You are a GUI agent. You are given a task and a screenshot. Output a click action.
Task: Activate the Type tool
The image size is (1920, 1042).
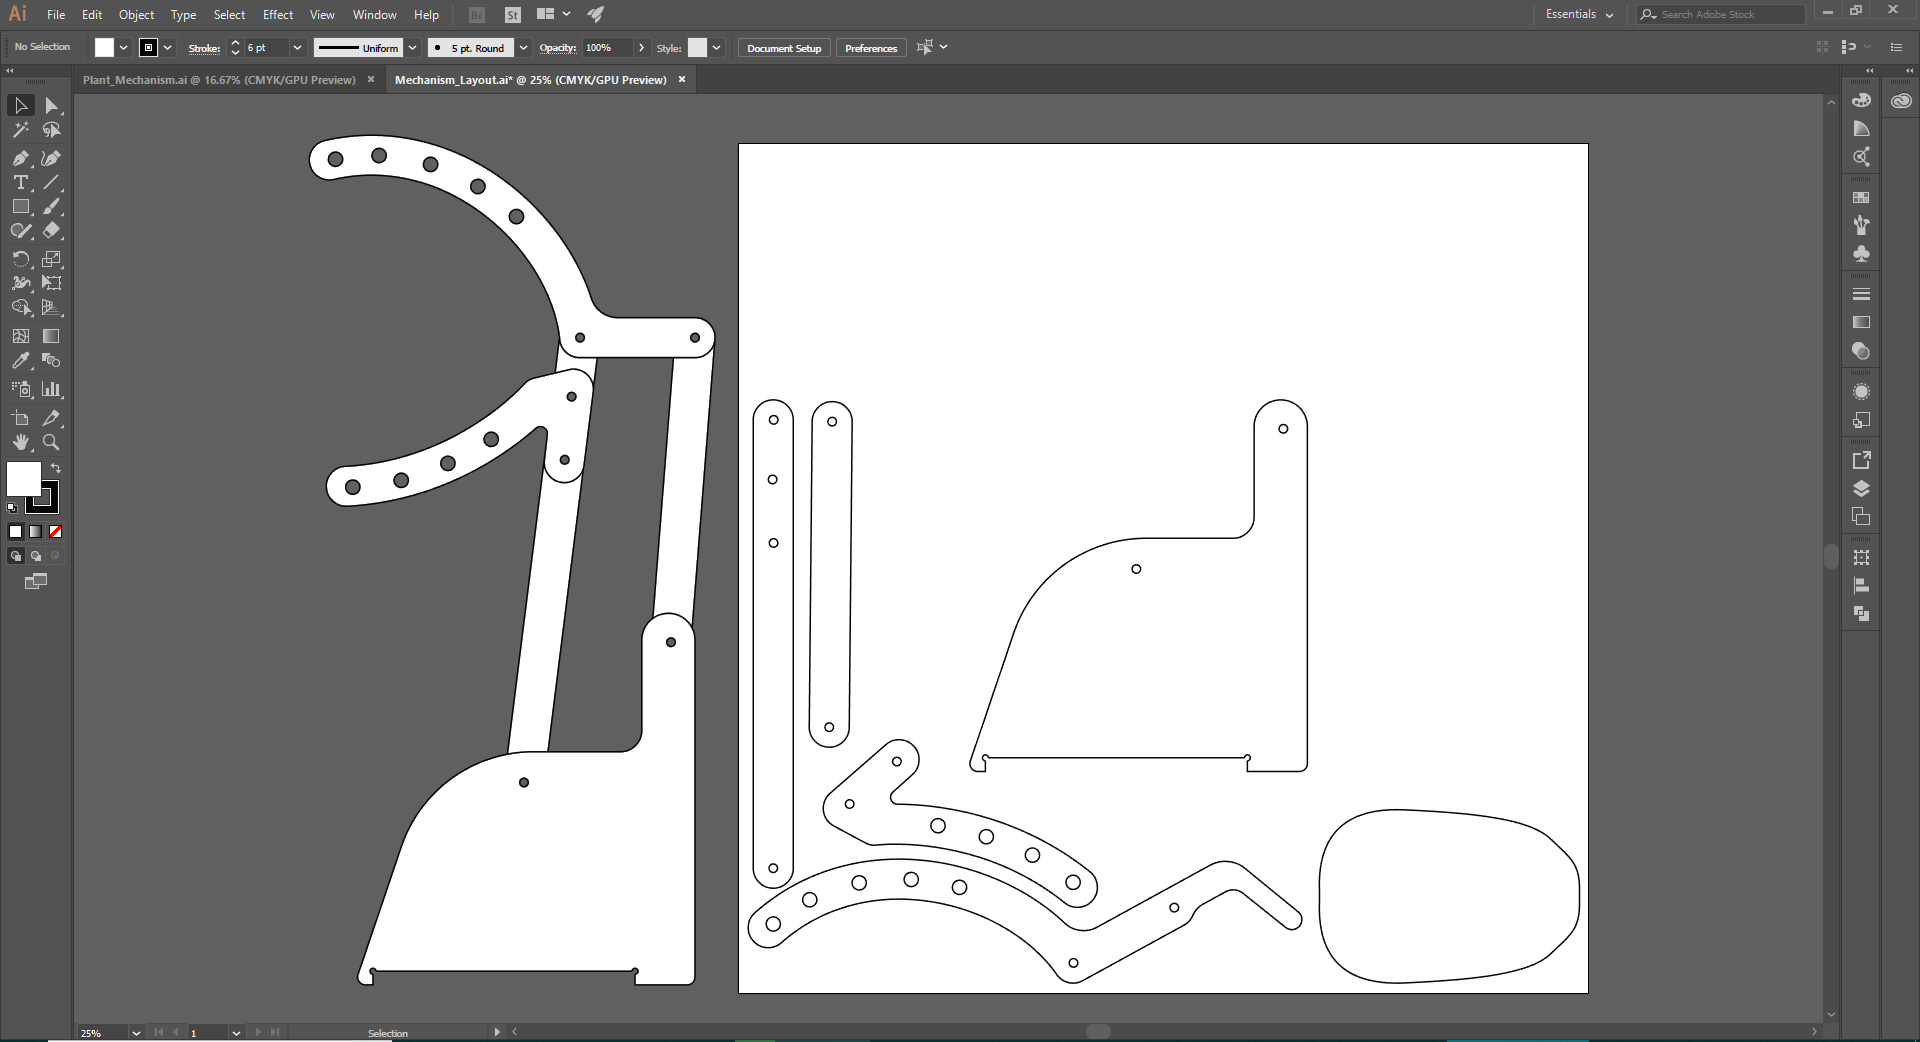pyautogui.click(x=21, y=182)
